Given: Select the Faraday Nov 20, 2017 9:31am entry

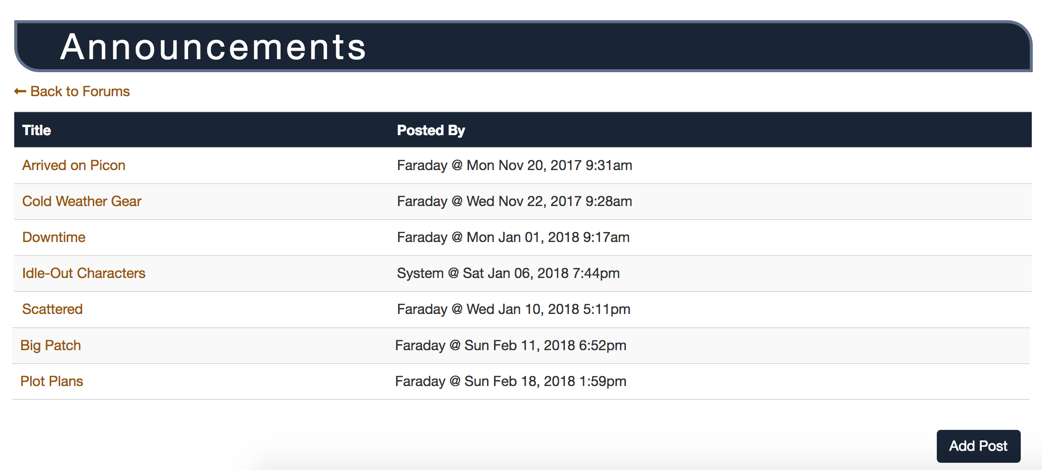Looking at the screenshot, I should tap(514, 165).
